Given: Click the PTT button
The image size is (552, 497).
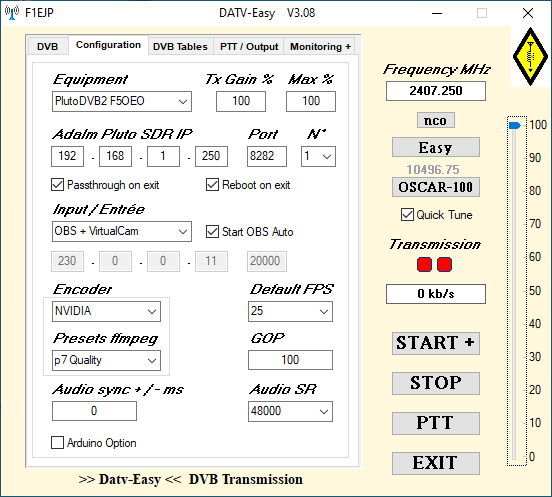Looking at the screenshot, I should tap(436, 423).
